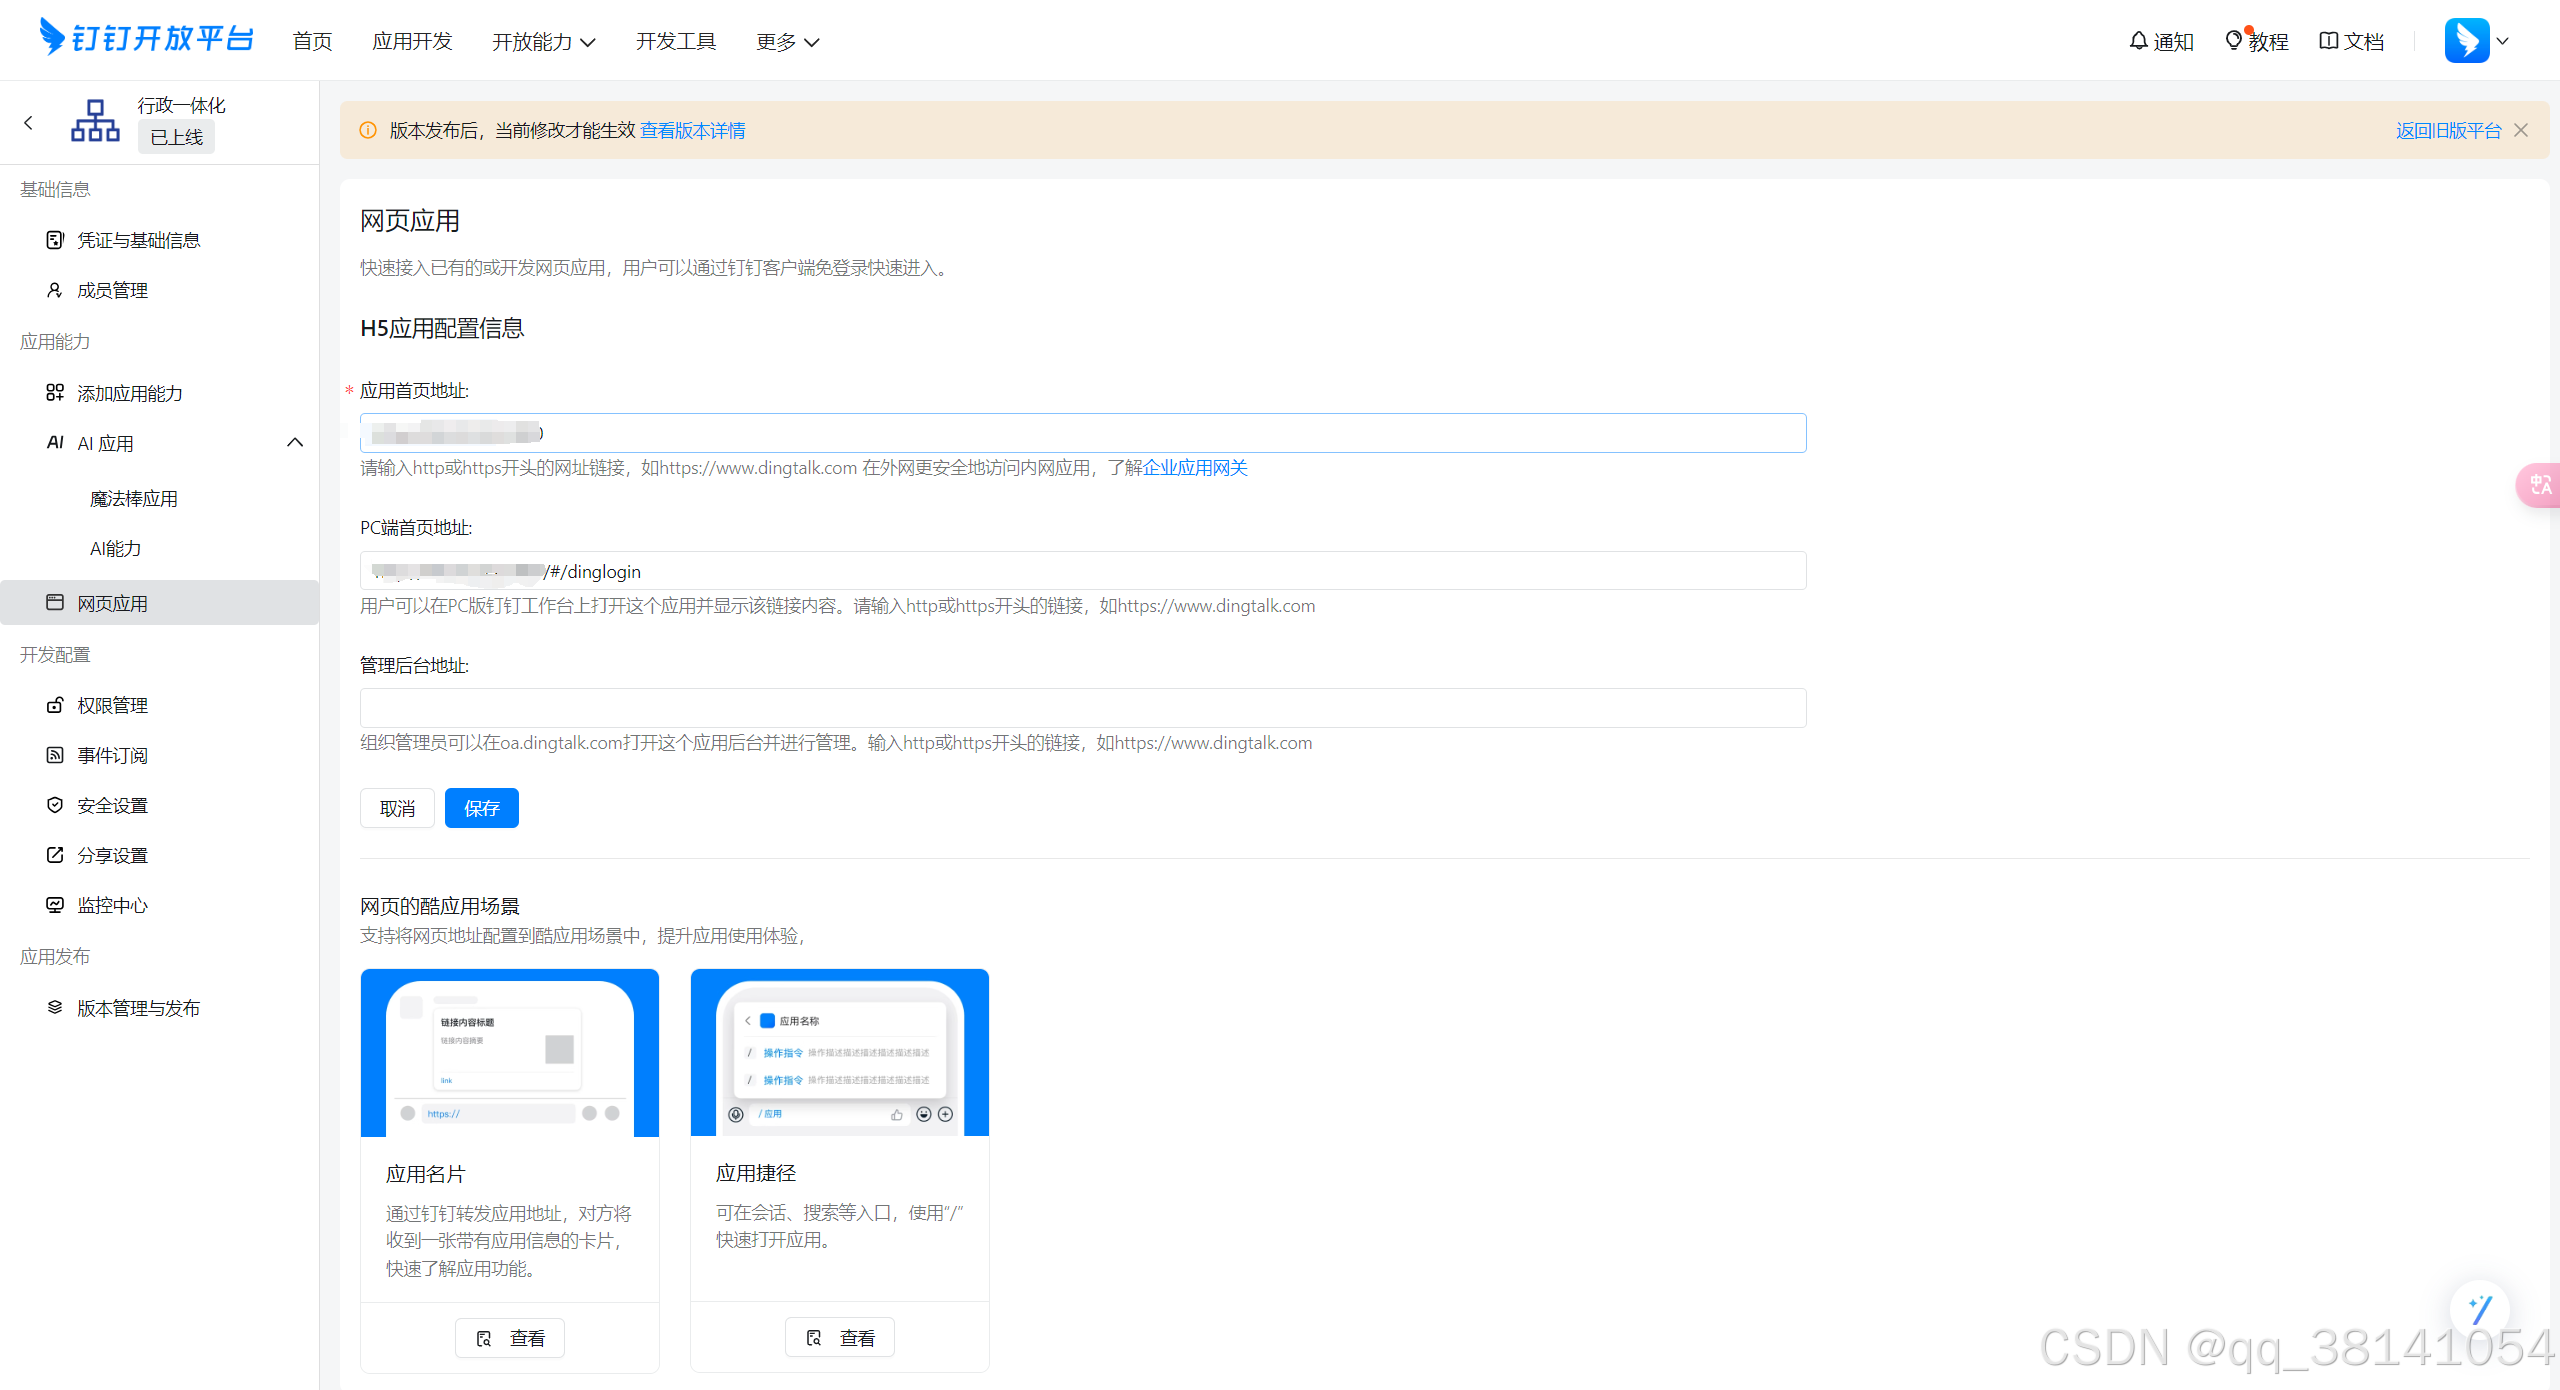Open 安全设置 via its shield icon

(55, 804)
